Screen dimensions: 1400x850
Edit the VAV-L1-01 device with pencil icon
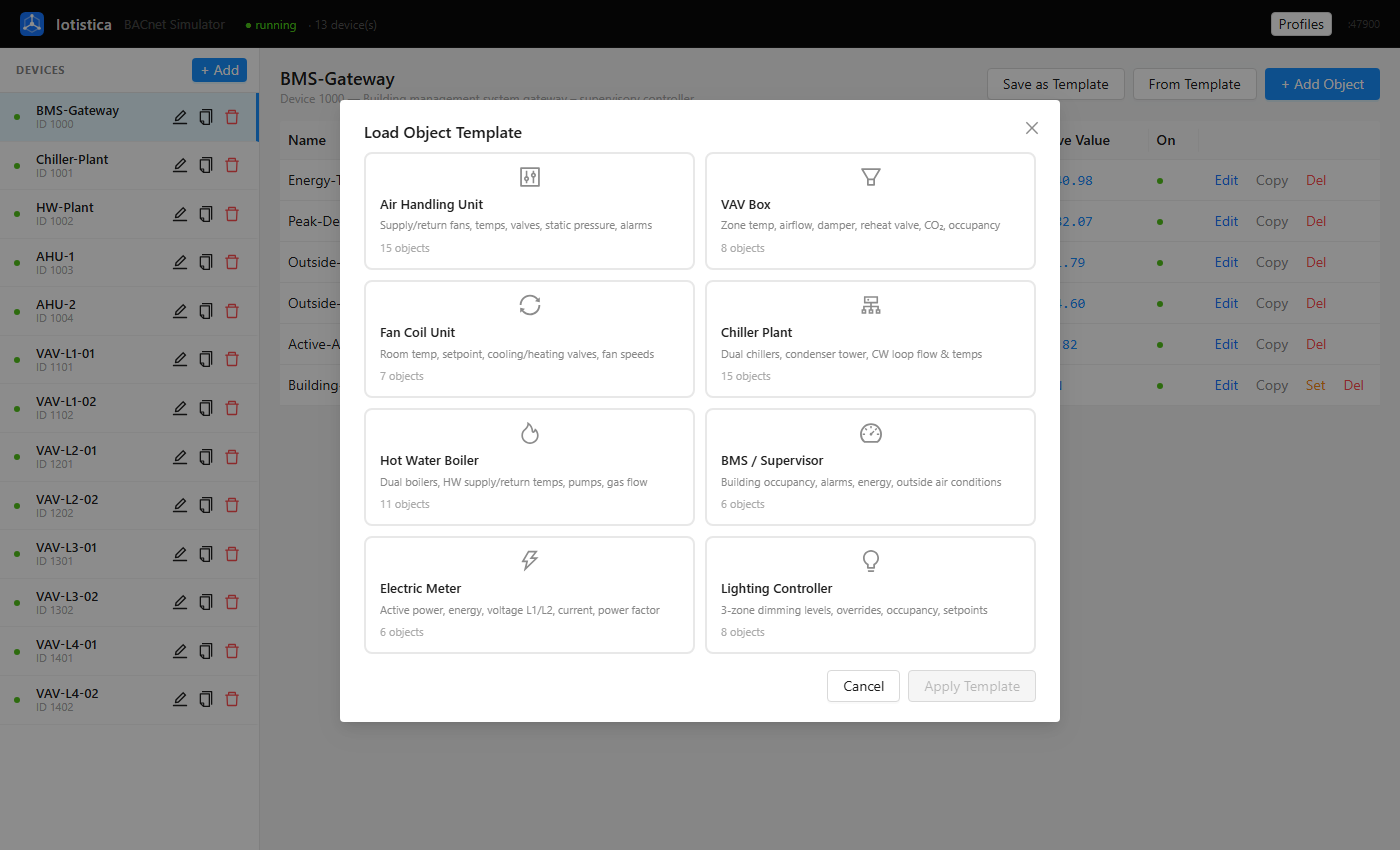[180, 359]
